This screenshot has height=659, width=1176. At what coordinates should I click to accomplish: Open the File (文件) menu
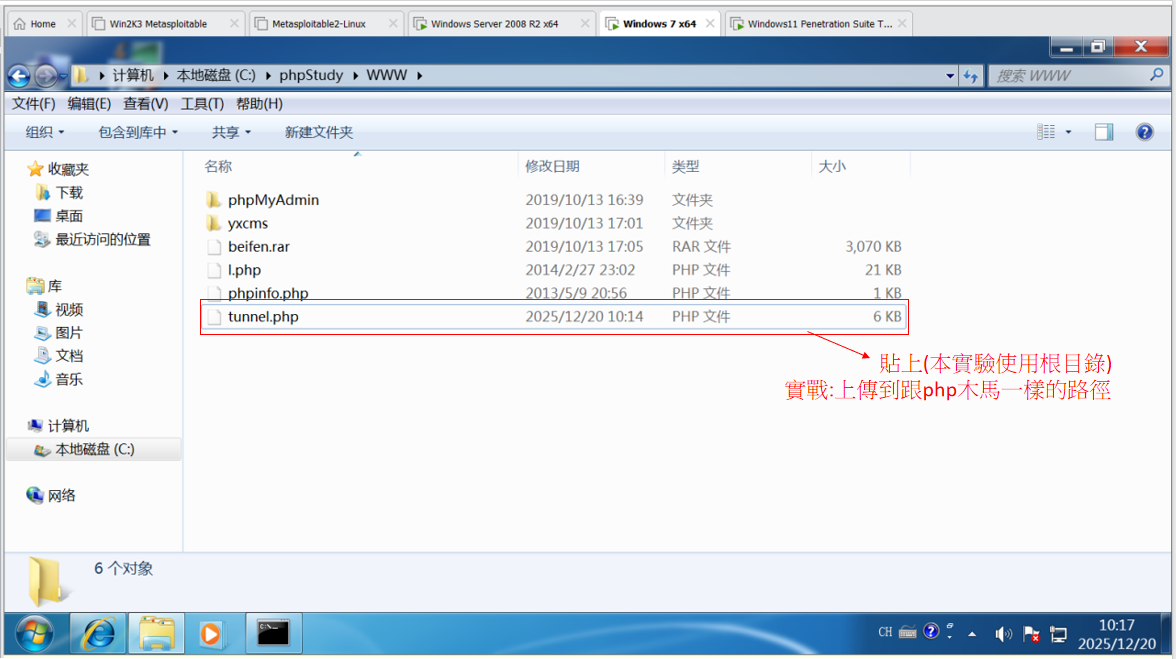pyautogui.click(x=34, y=103)
